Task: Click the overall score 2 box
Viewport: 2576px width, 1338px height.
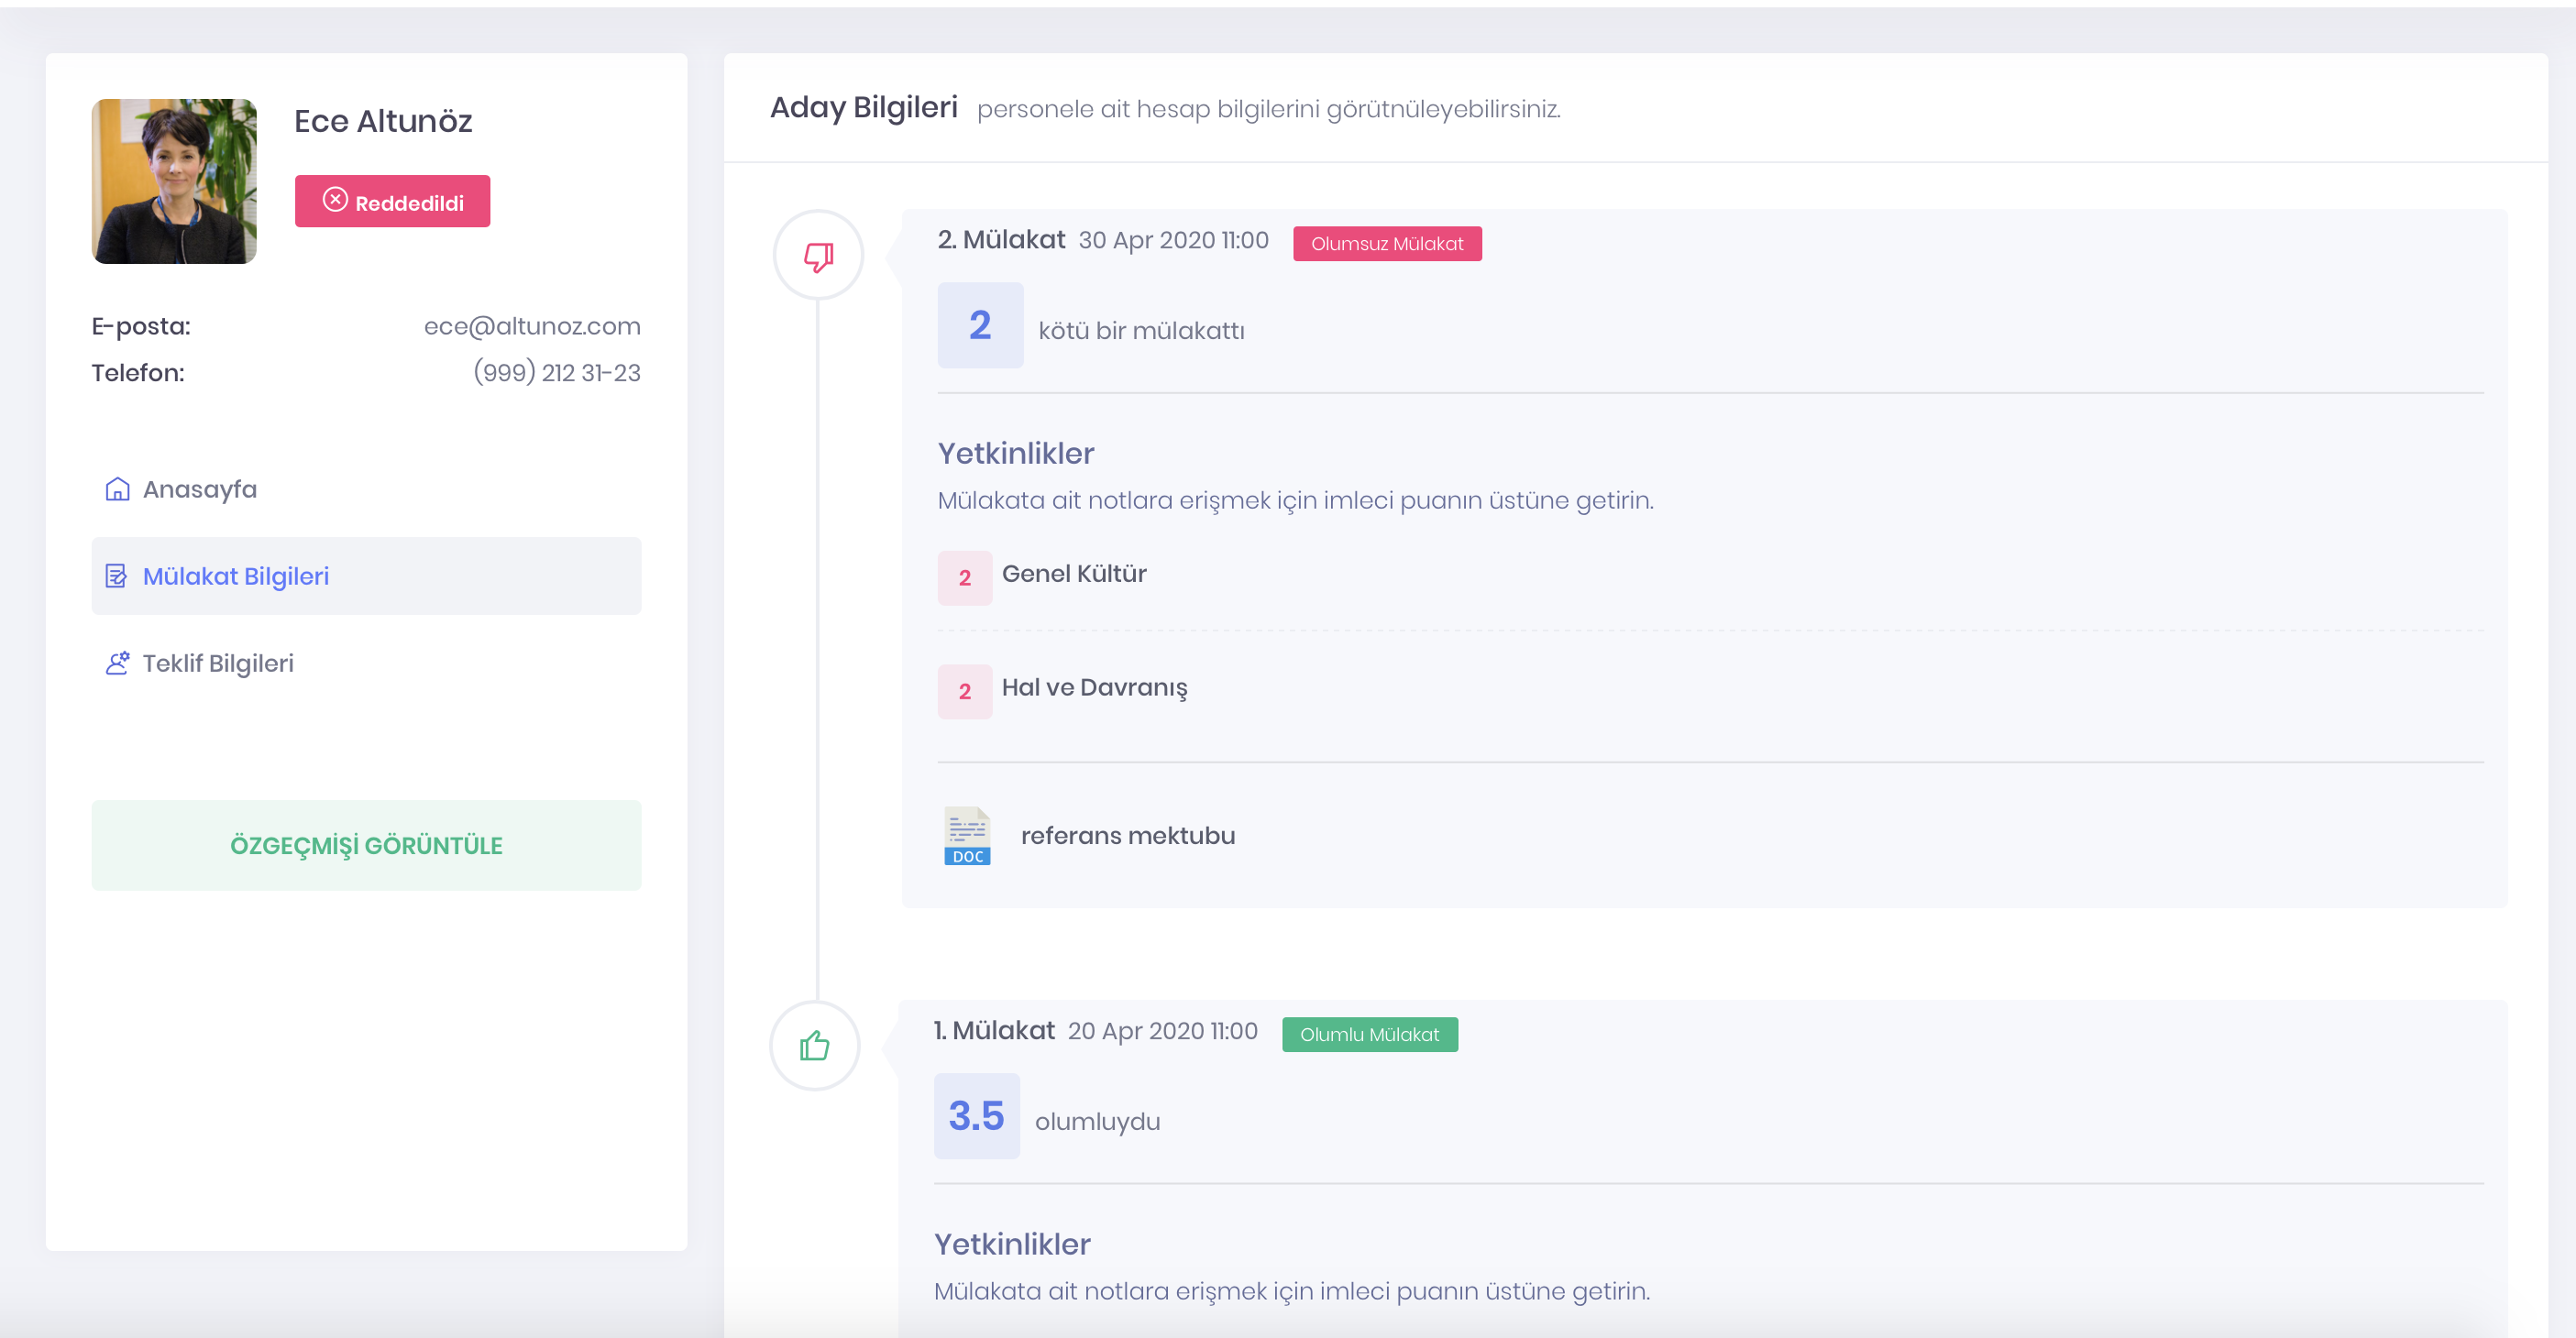Action: [x=979, y=325]
